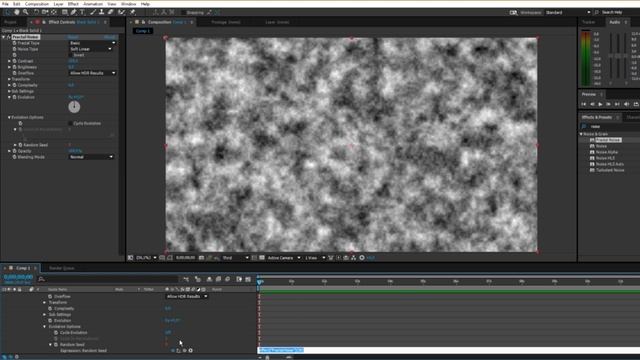This screenshot has height=360, width=640.
Task: Collapse Evolution Options in Effect Controls
Action: [x=9, y=118]
